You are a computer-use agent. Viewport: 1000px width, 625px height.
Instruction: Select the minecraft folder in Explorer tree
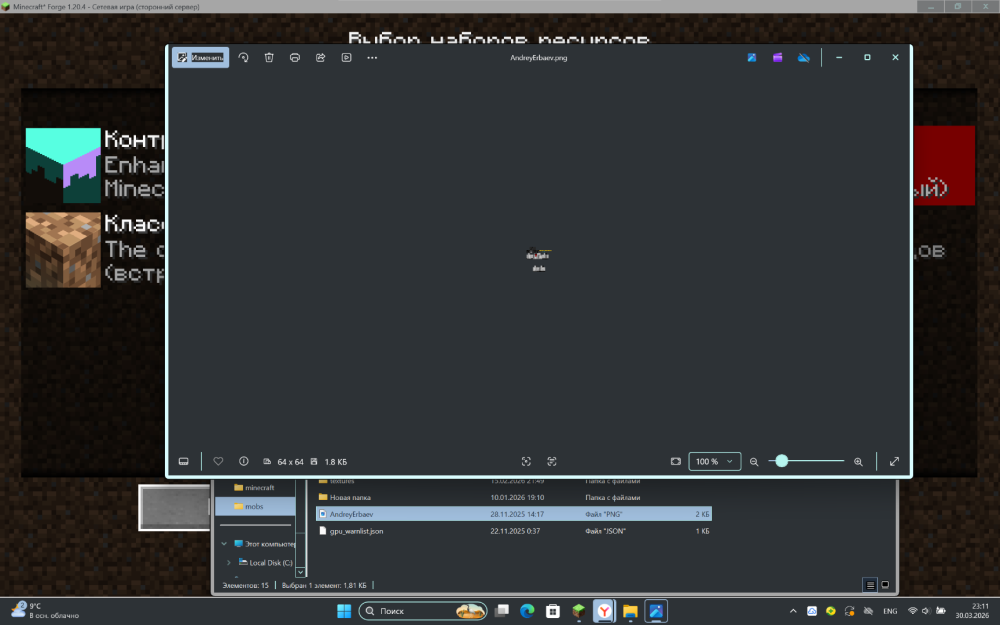254,488
